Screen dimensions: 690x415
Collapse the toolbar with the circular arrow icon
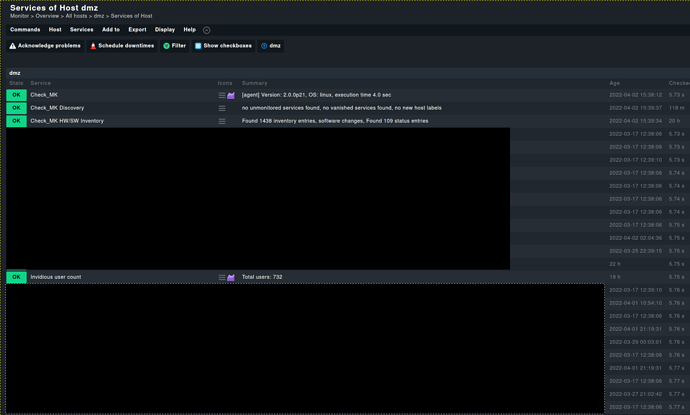[206, 30]
